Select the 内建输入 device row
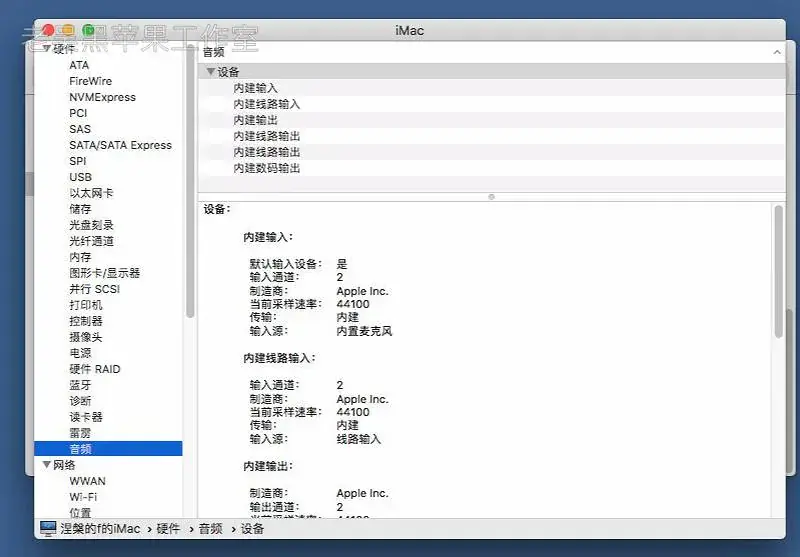The width and height of the screenshot is (800, 557). pyautogui.click(x=491, y=88)
